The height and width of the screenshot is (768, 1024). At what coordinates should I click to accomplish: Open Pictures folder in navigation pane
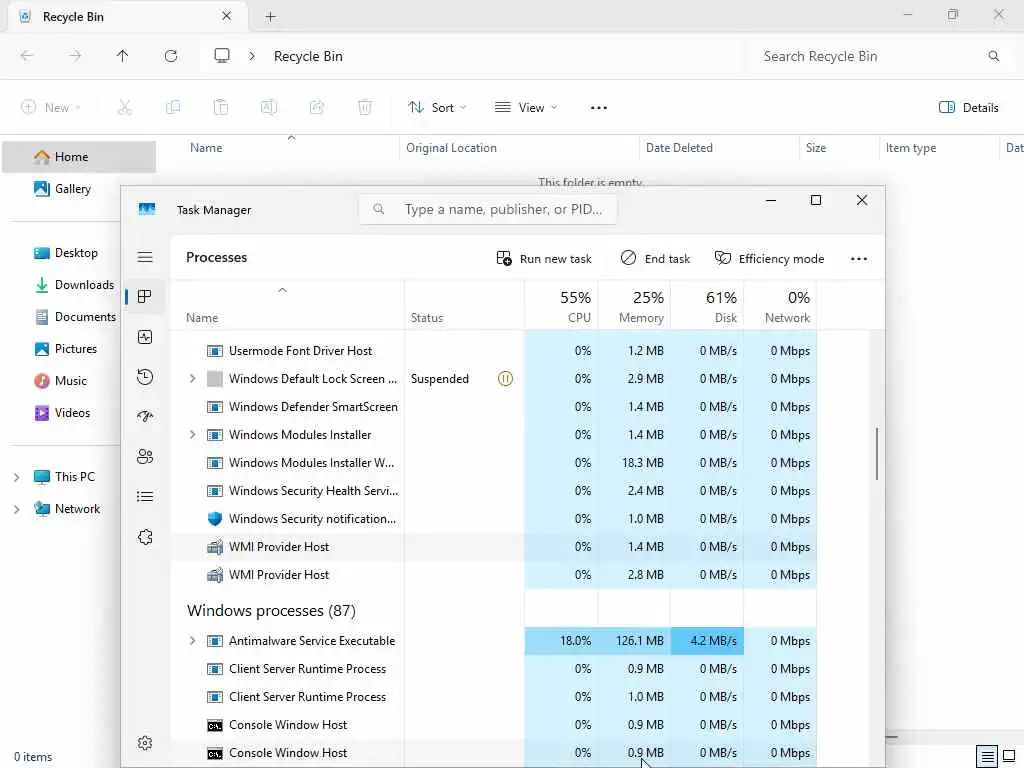[x=66, y=349]
